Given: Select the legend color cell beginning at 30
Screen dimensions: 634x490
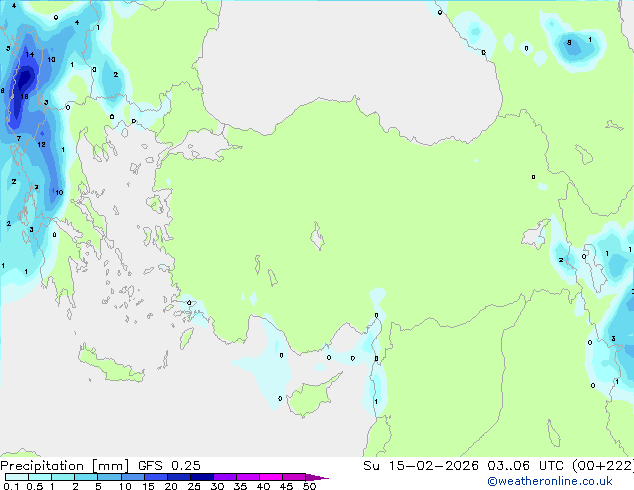Looking at the screenshot, I should [x=225, y=477].
